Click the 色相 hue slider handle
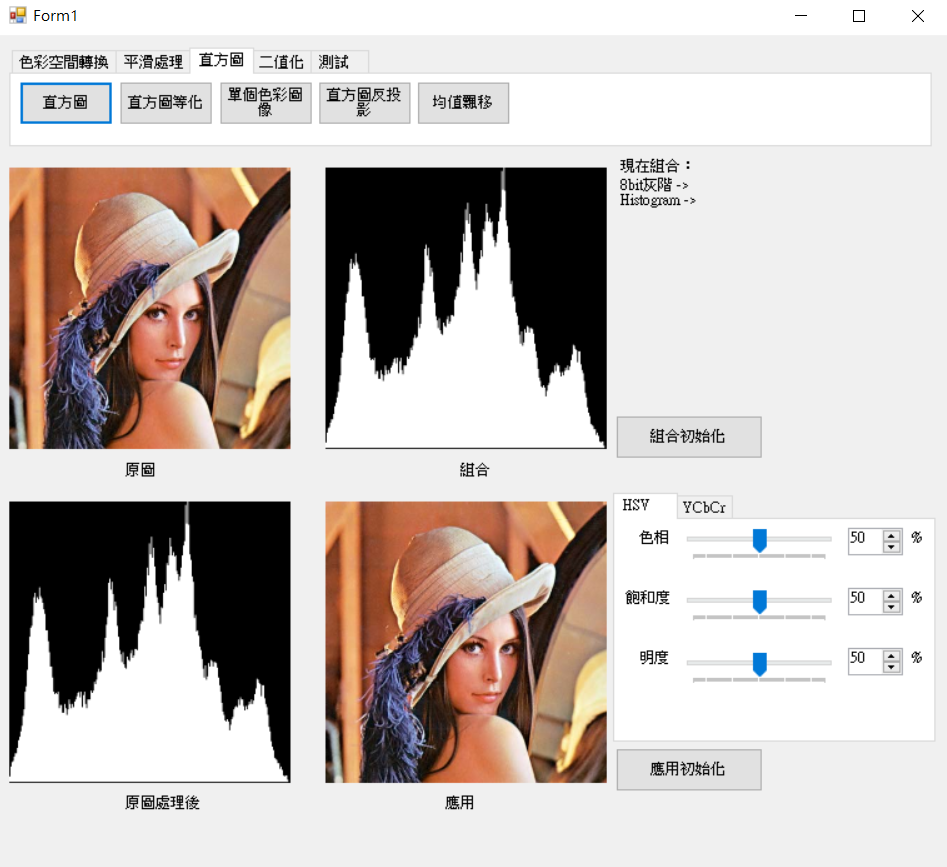Image resolution: width=947 pixels, height=867 pixels. [760, 540]
